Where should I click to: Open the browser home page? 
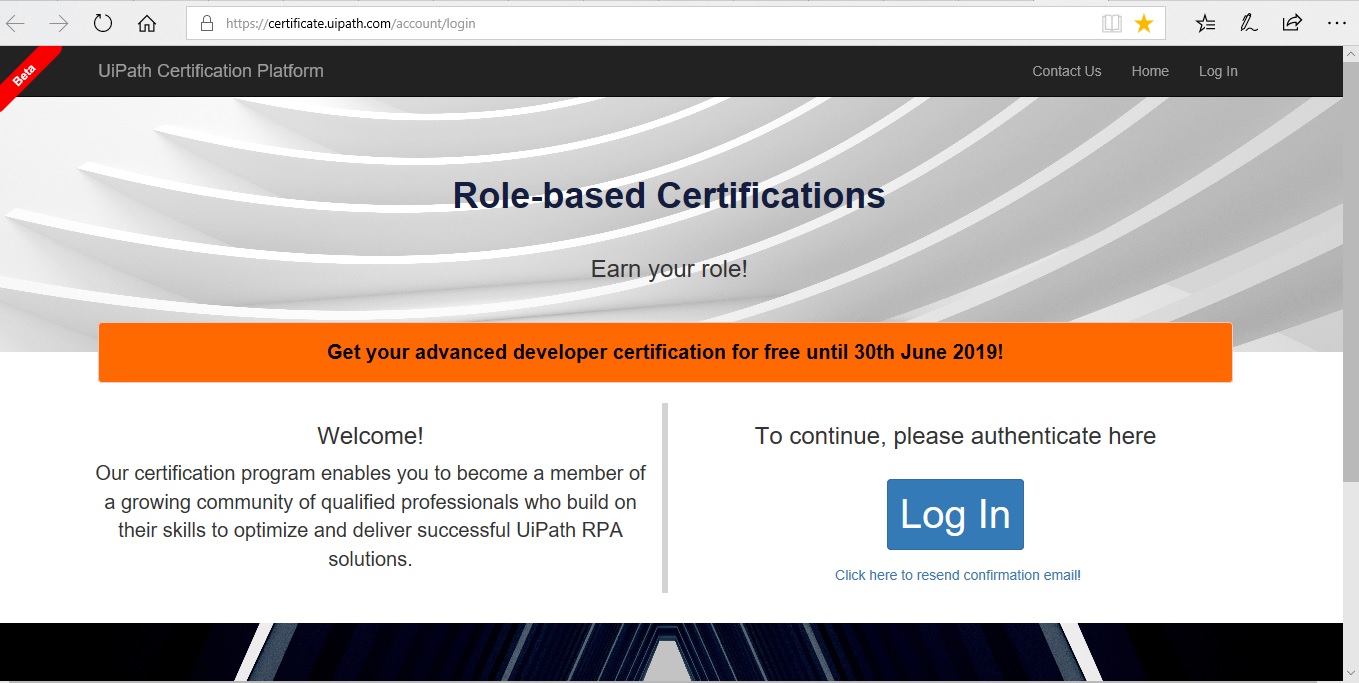tap(145, 22)
